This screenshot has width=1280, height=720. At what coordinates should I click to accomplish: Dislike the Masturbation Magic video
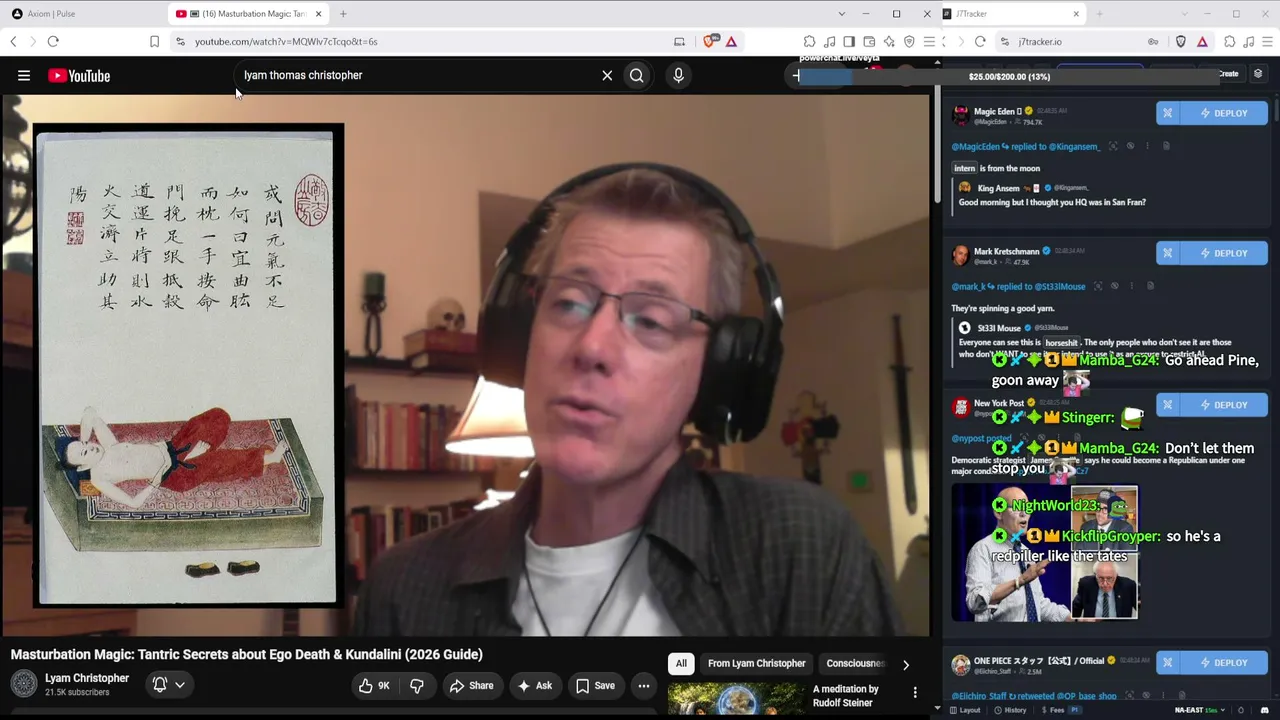coord(417,686)
